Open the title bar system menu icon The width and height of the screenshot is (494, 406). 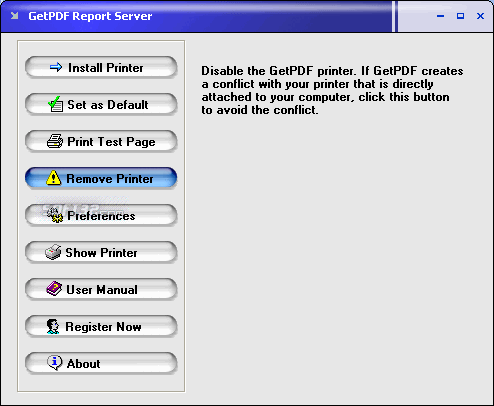click(14, 16)
